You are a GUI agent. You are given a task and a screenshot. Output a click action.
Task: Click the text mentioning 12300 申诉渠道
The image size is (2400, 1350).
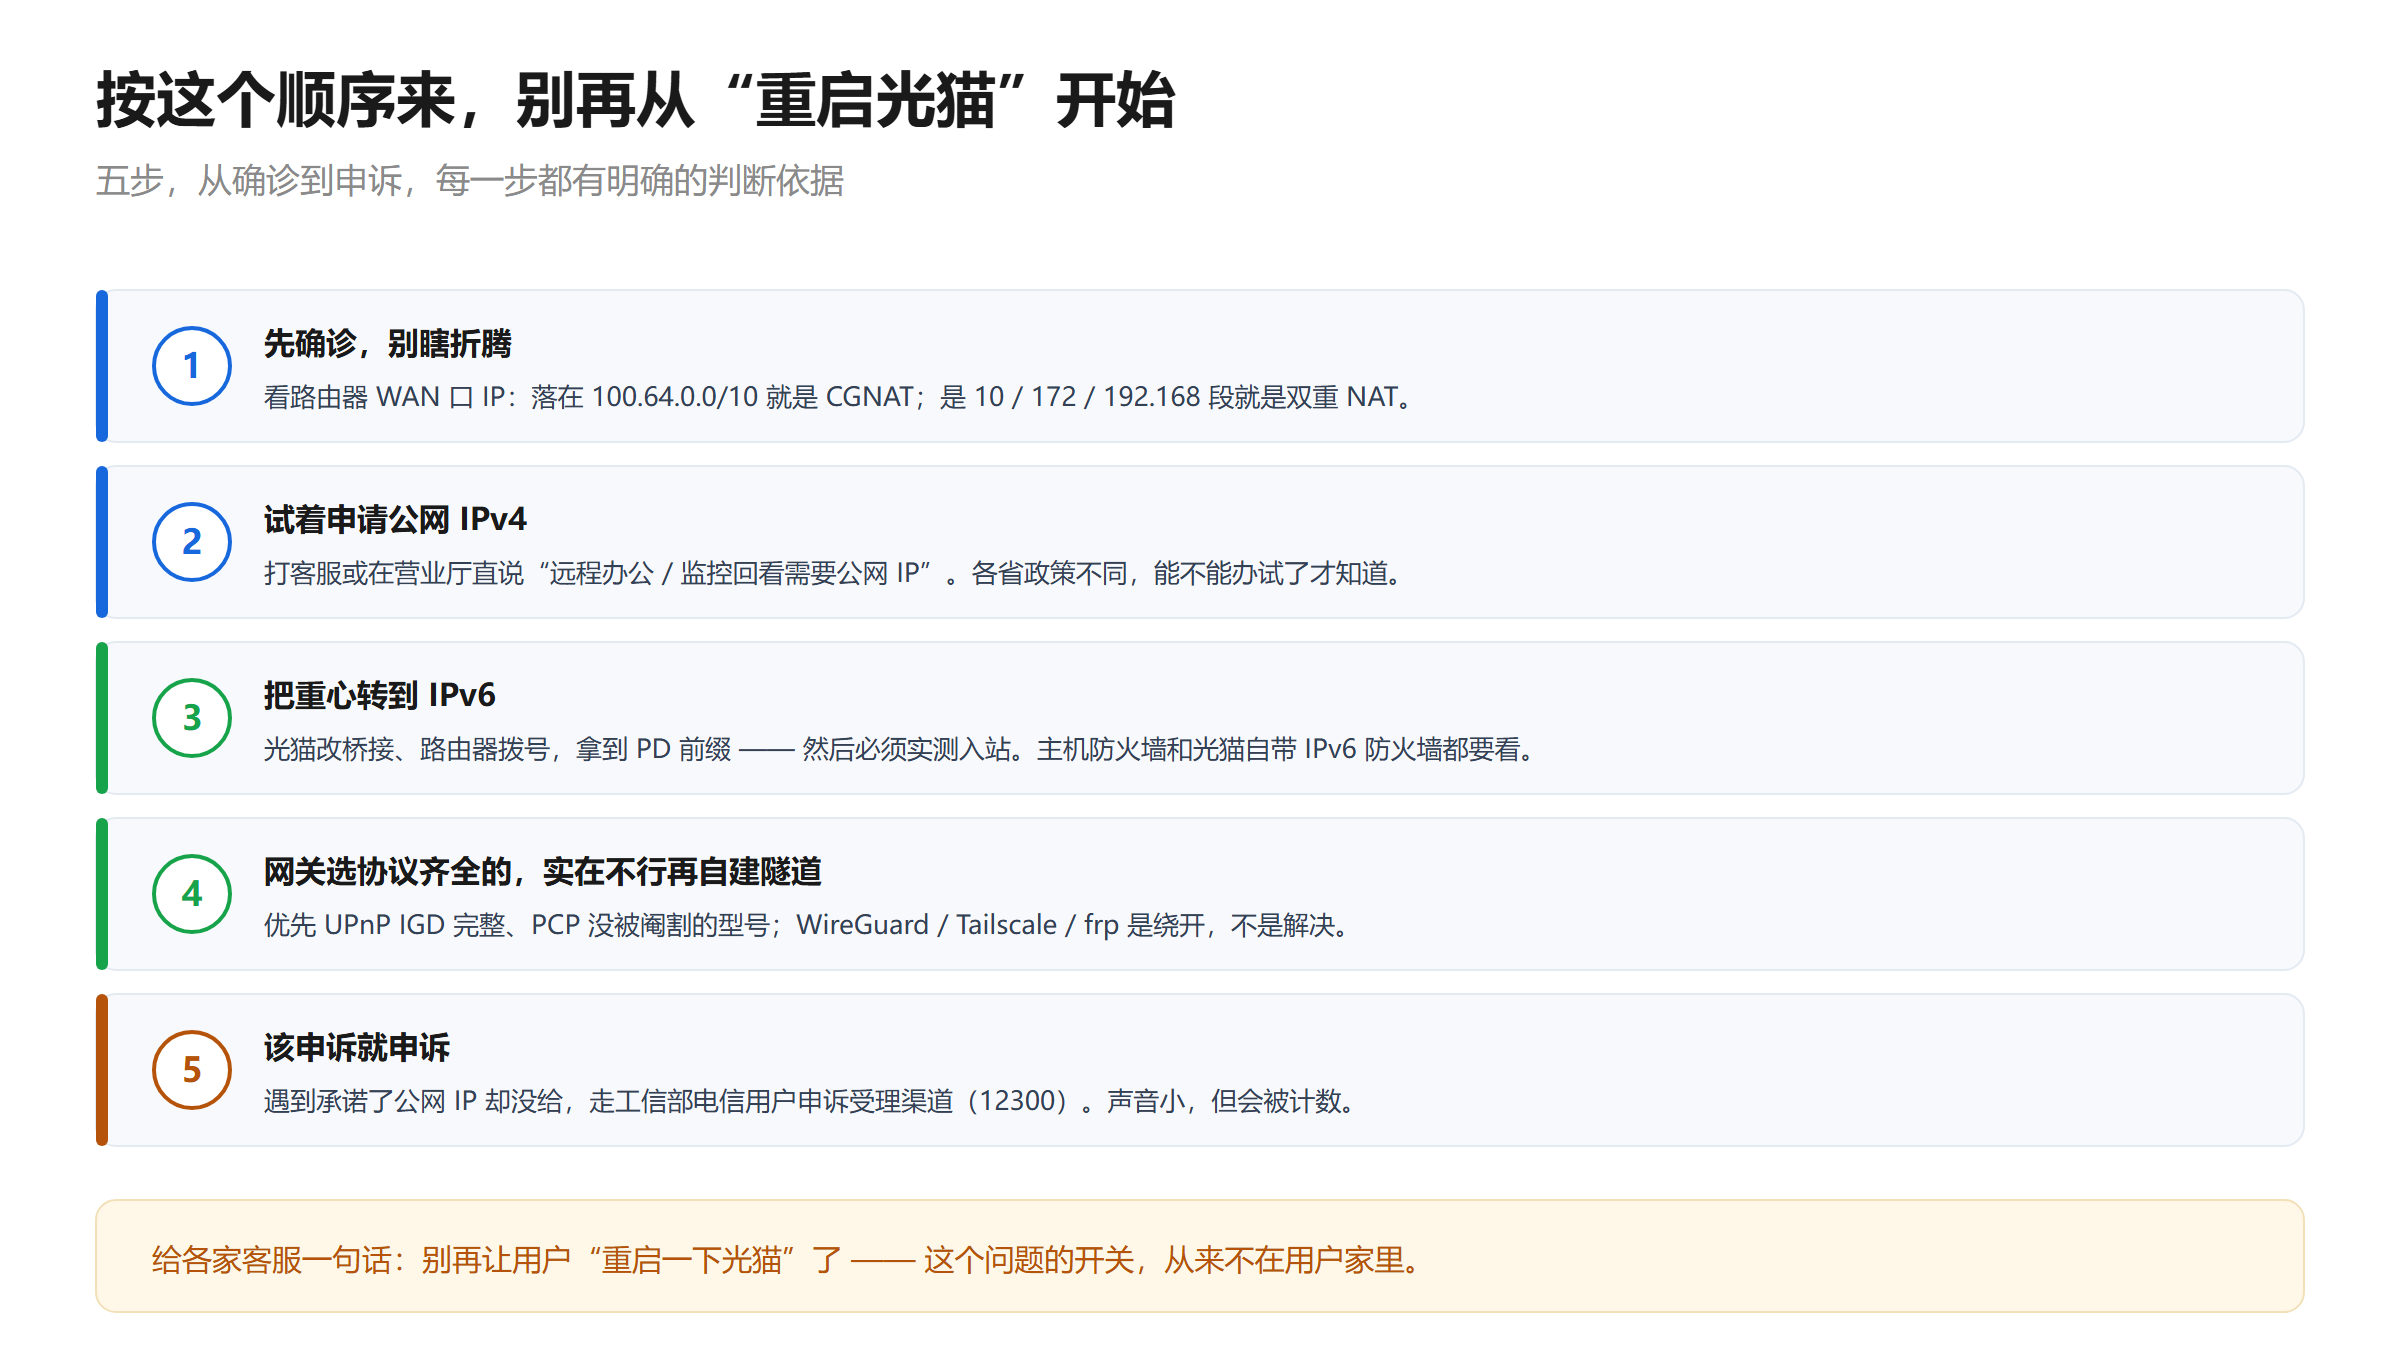[x=811, y=1101]
